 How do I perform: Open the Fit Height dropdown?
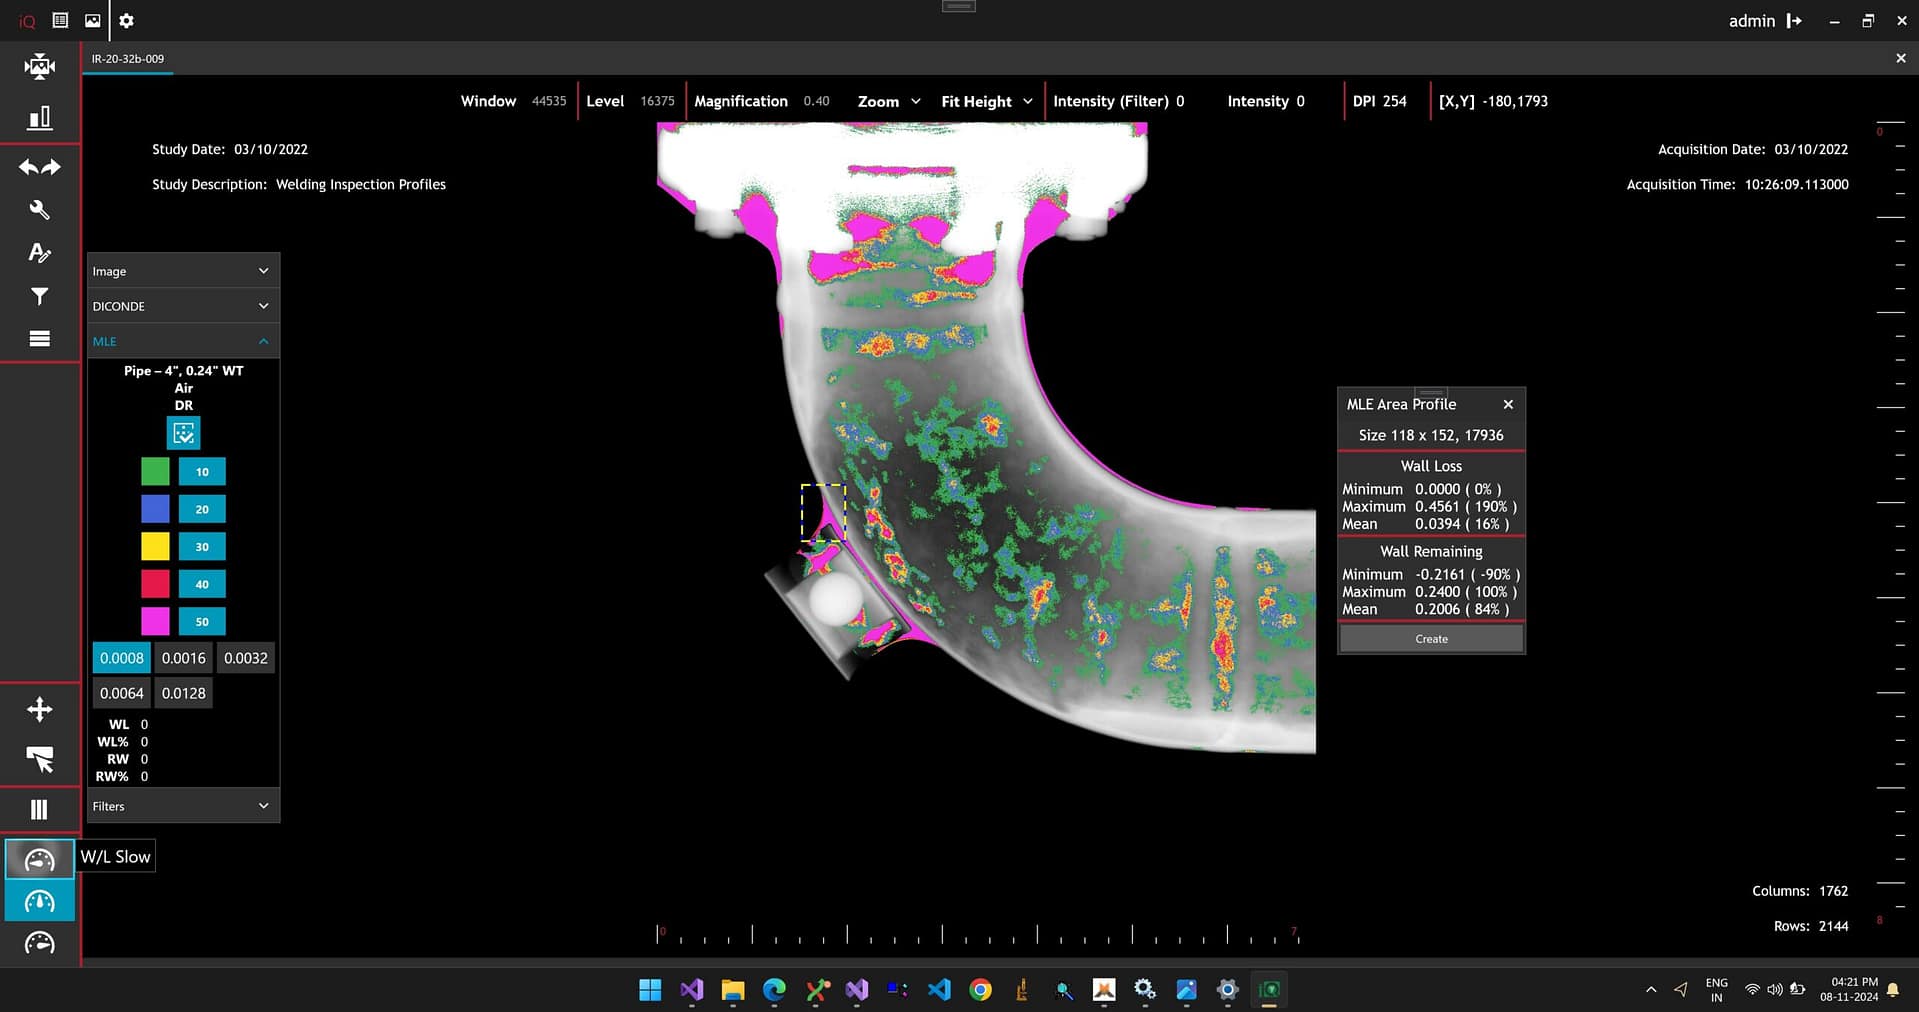(x=986, y=101)
